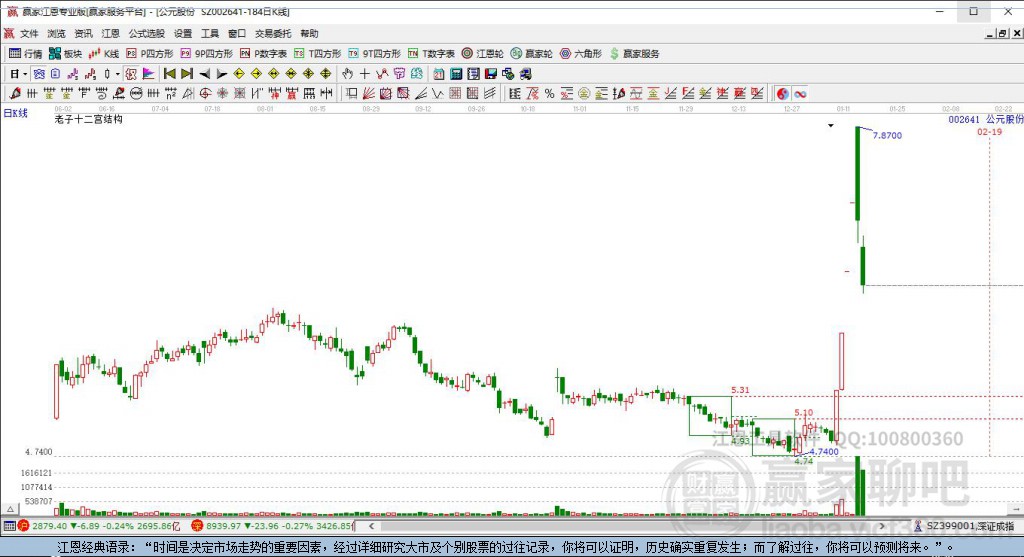
Task: Click the 行情 toolbar button
Action: (25, 54)
